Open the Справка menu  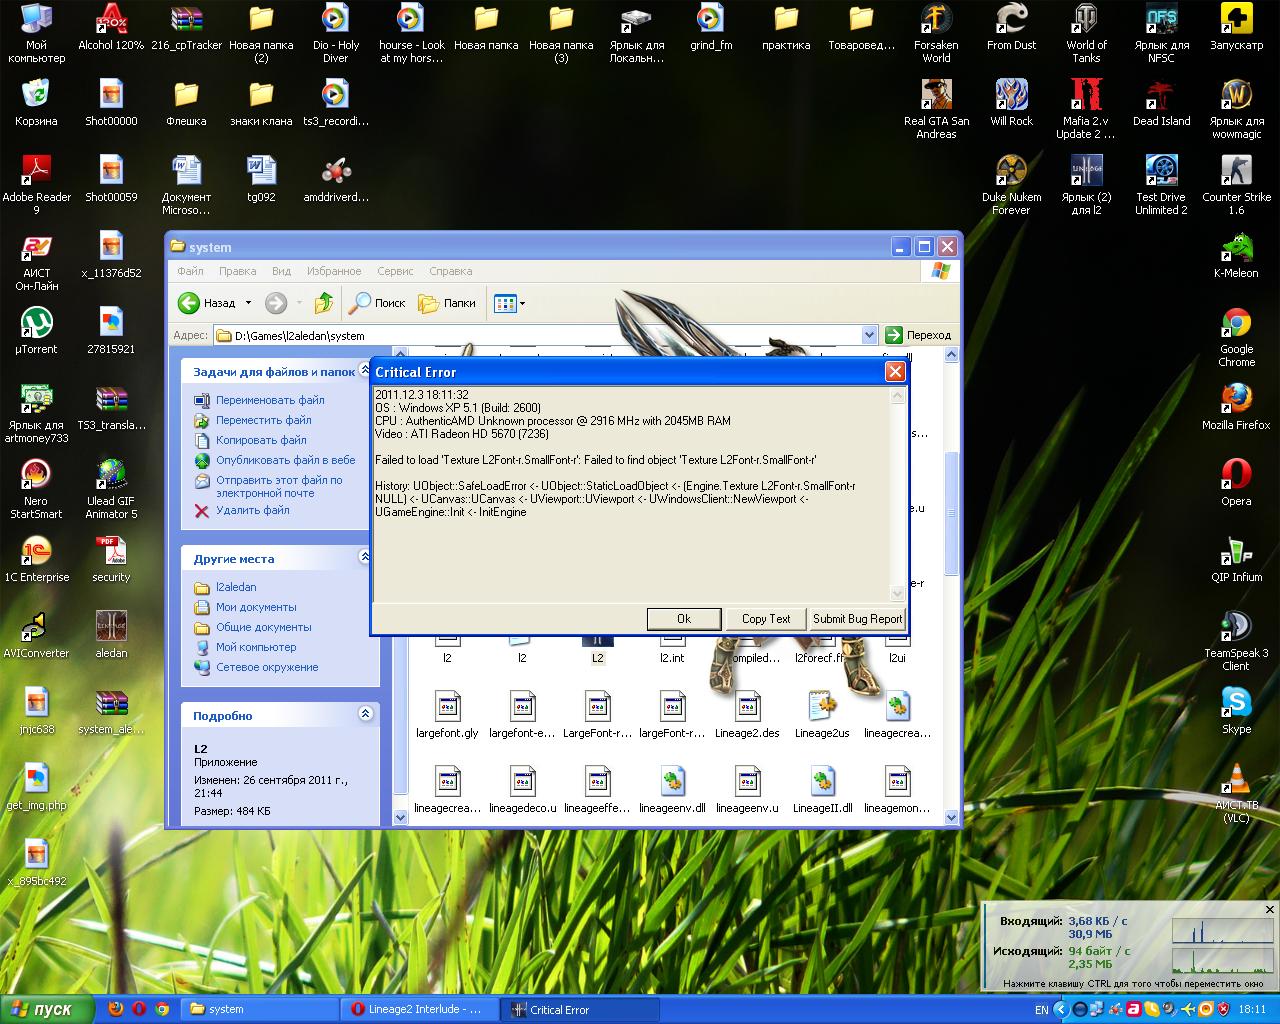[450, 271]
